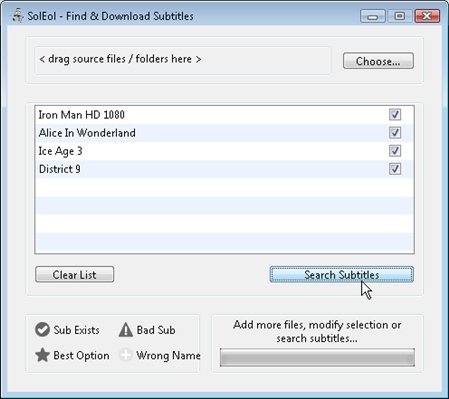This screenshot has height=399, width=449.
Task: Click the SolEol app icon in title bar
Action: 17,15
